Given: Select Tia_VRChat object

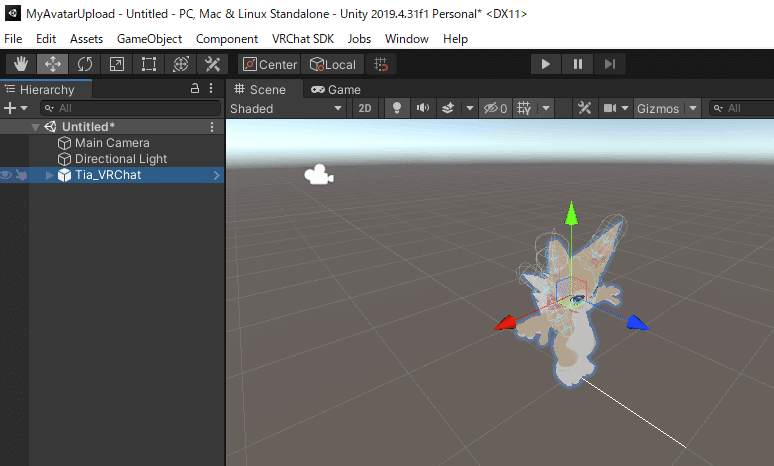Looking at the screenshot, I should pyautogui.click(x=108, y=175).
